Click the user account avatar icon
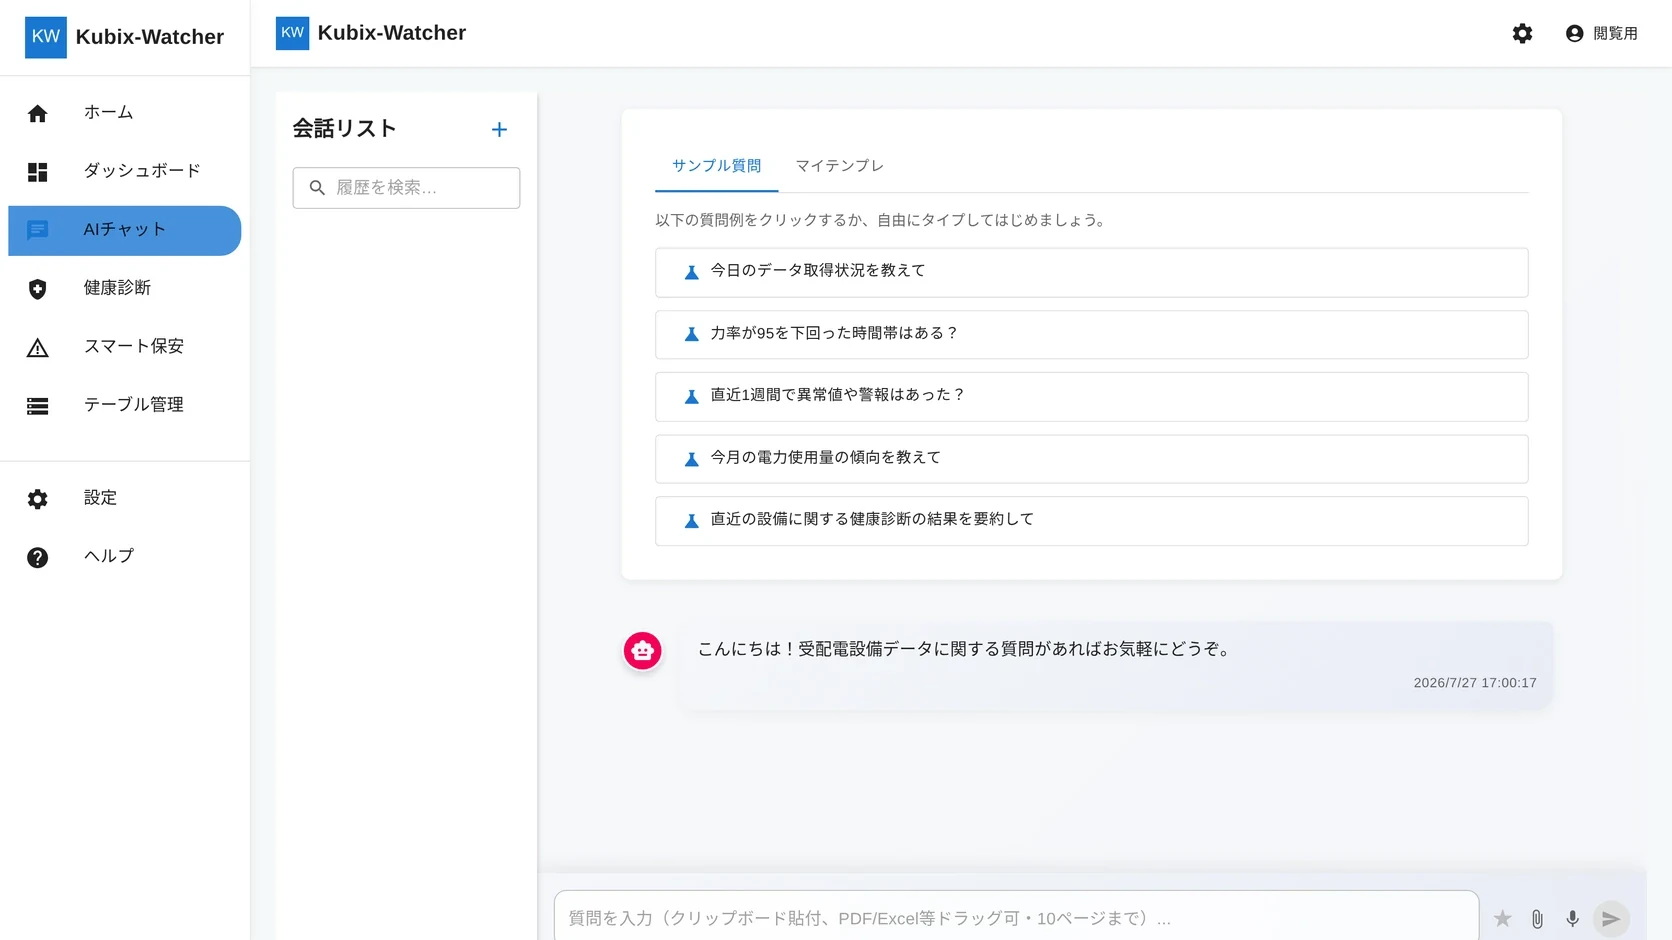This screenshot has height=940, width=1672. 1574,34
